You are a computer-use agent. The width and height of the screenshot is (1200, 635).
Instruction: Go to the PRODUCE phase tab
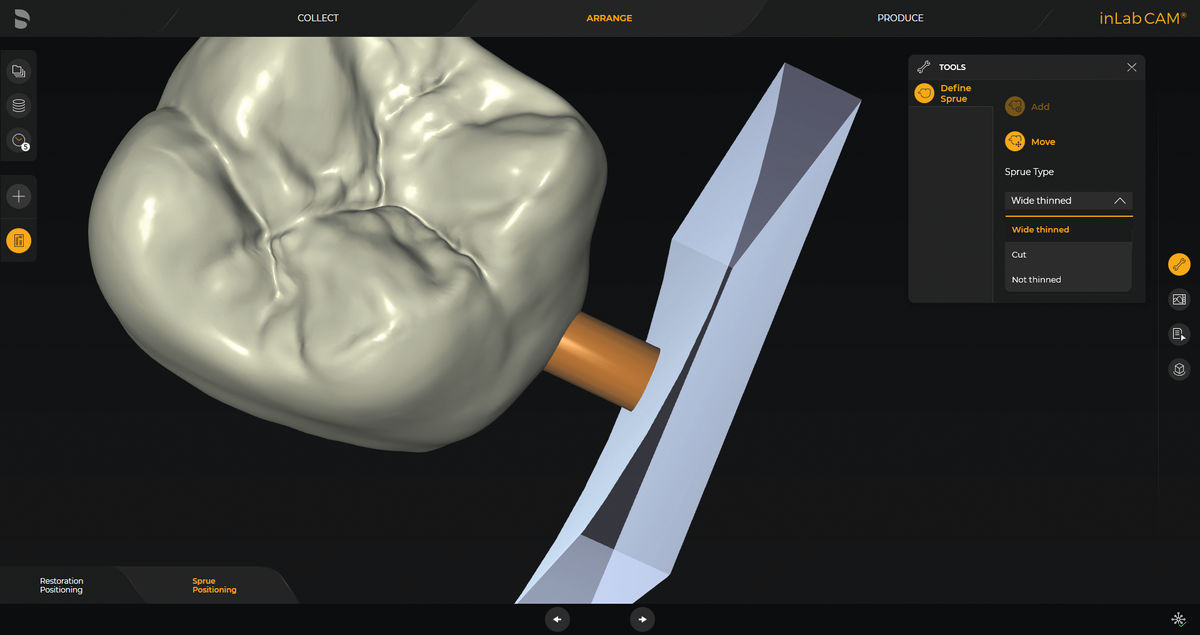[x=900, y=18]
